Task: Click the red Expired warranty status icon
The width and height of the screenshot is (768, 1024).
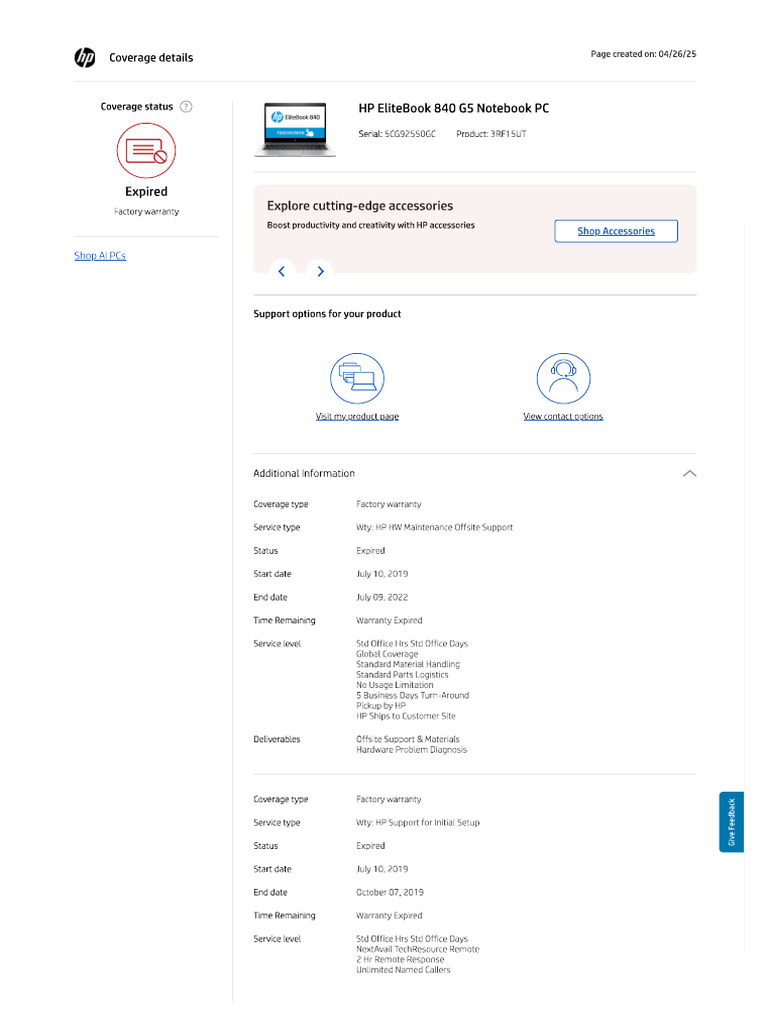Action: tap(146, 151)
